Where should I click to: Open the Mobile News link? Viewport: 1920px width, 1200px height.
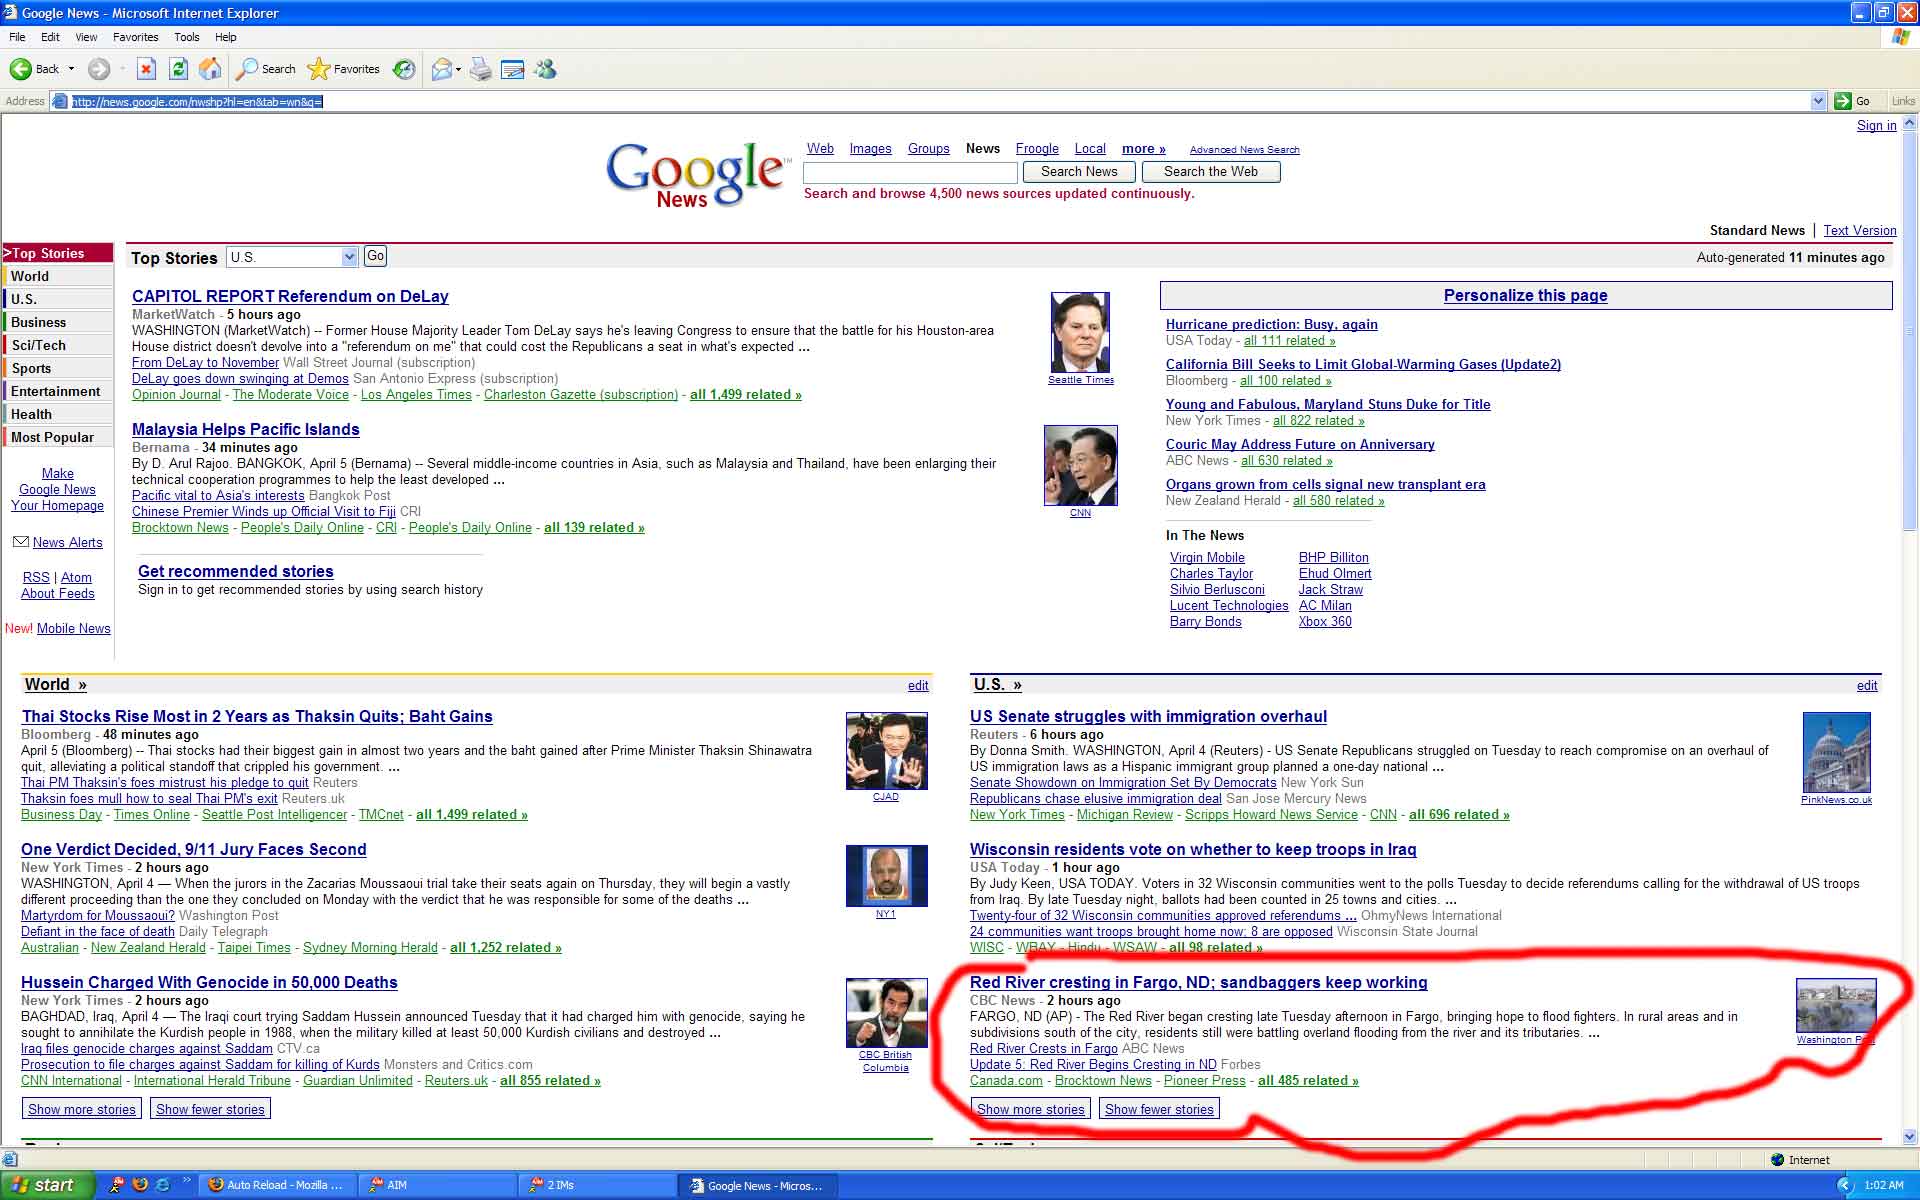(x=74, y=628)
